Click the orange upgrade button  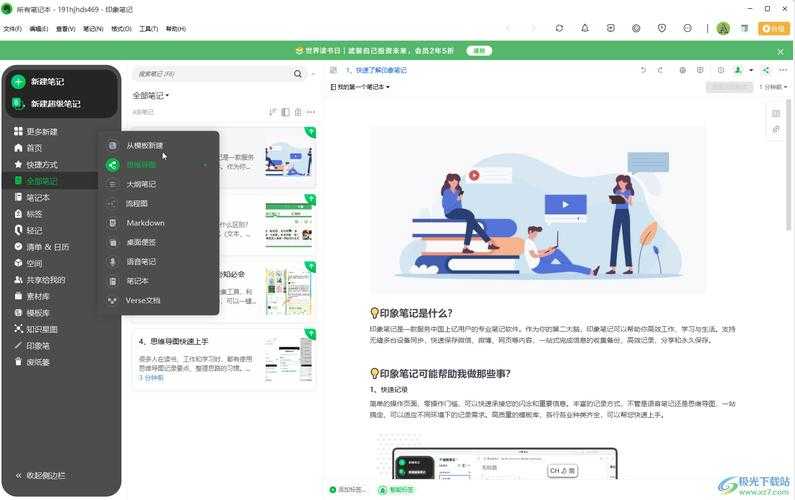click(774, 28)
